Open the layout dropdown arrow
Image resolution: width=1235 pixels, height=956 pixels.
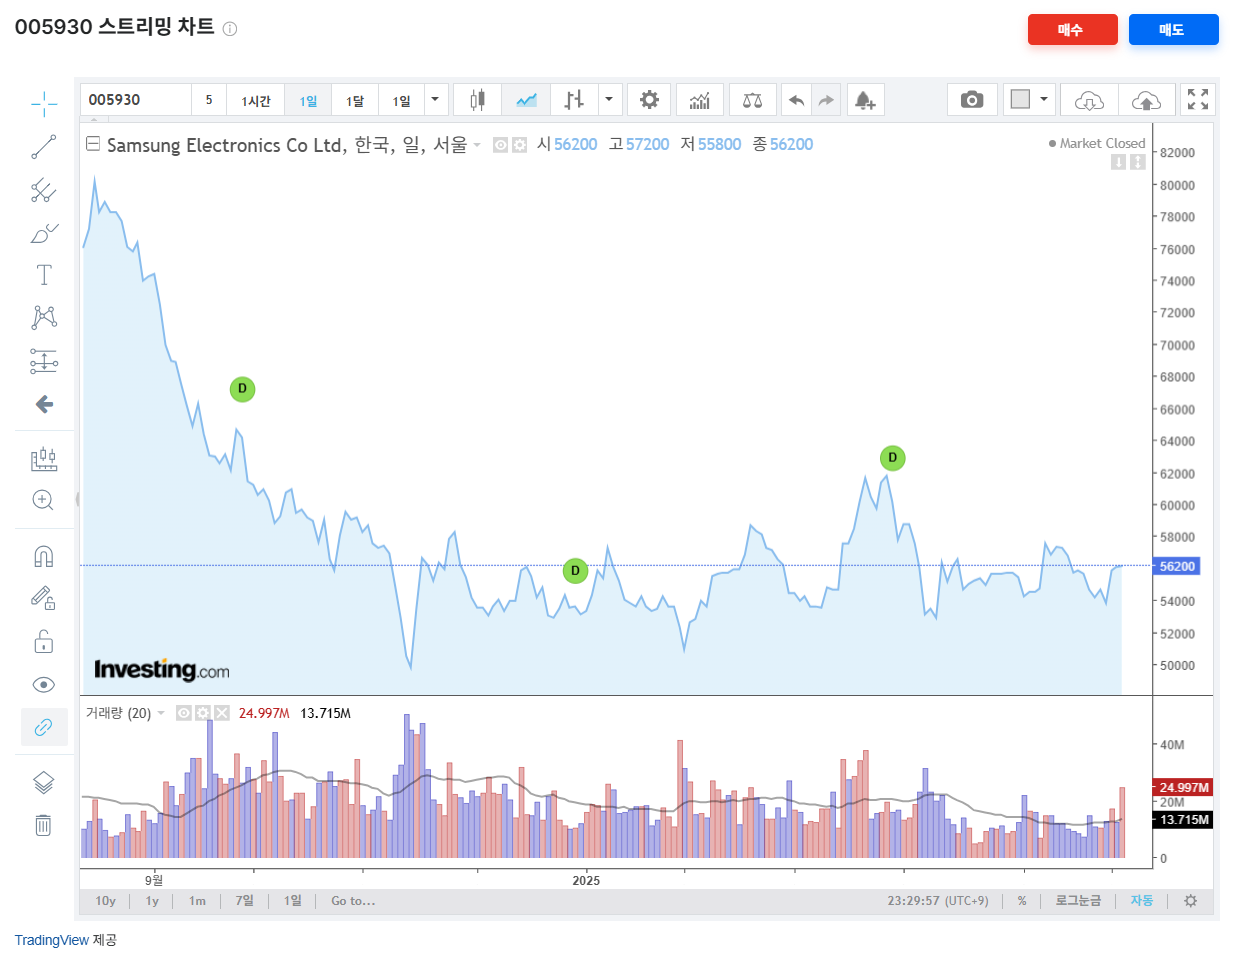(1044, 100)
